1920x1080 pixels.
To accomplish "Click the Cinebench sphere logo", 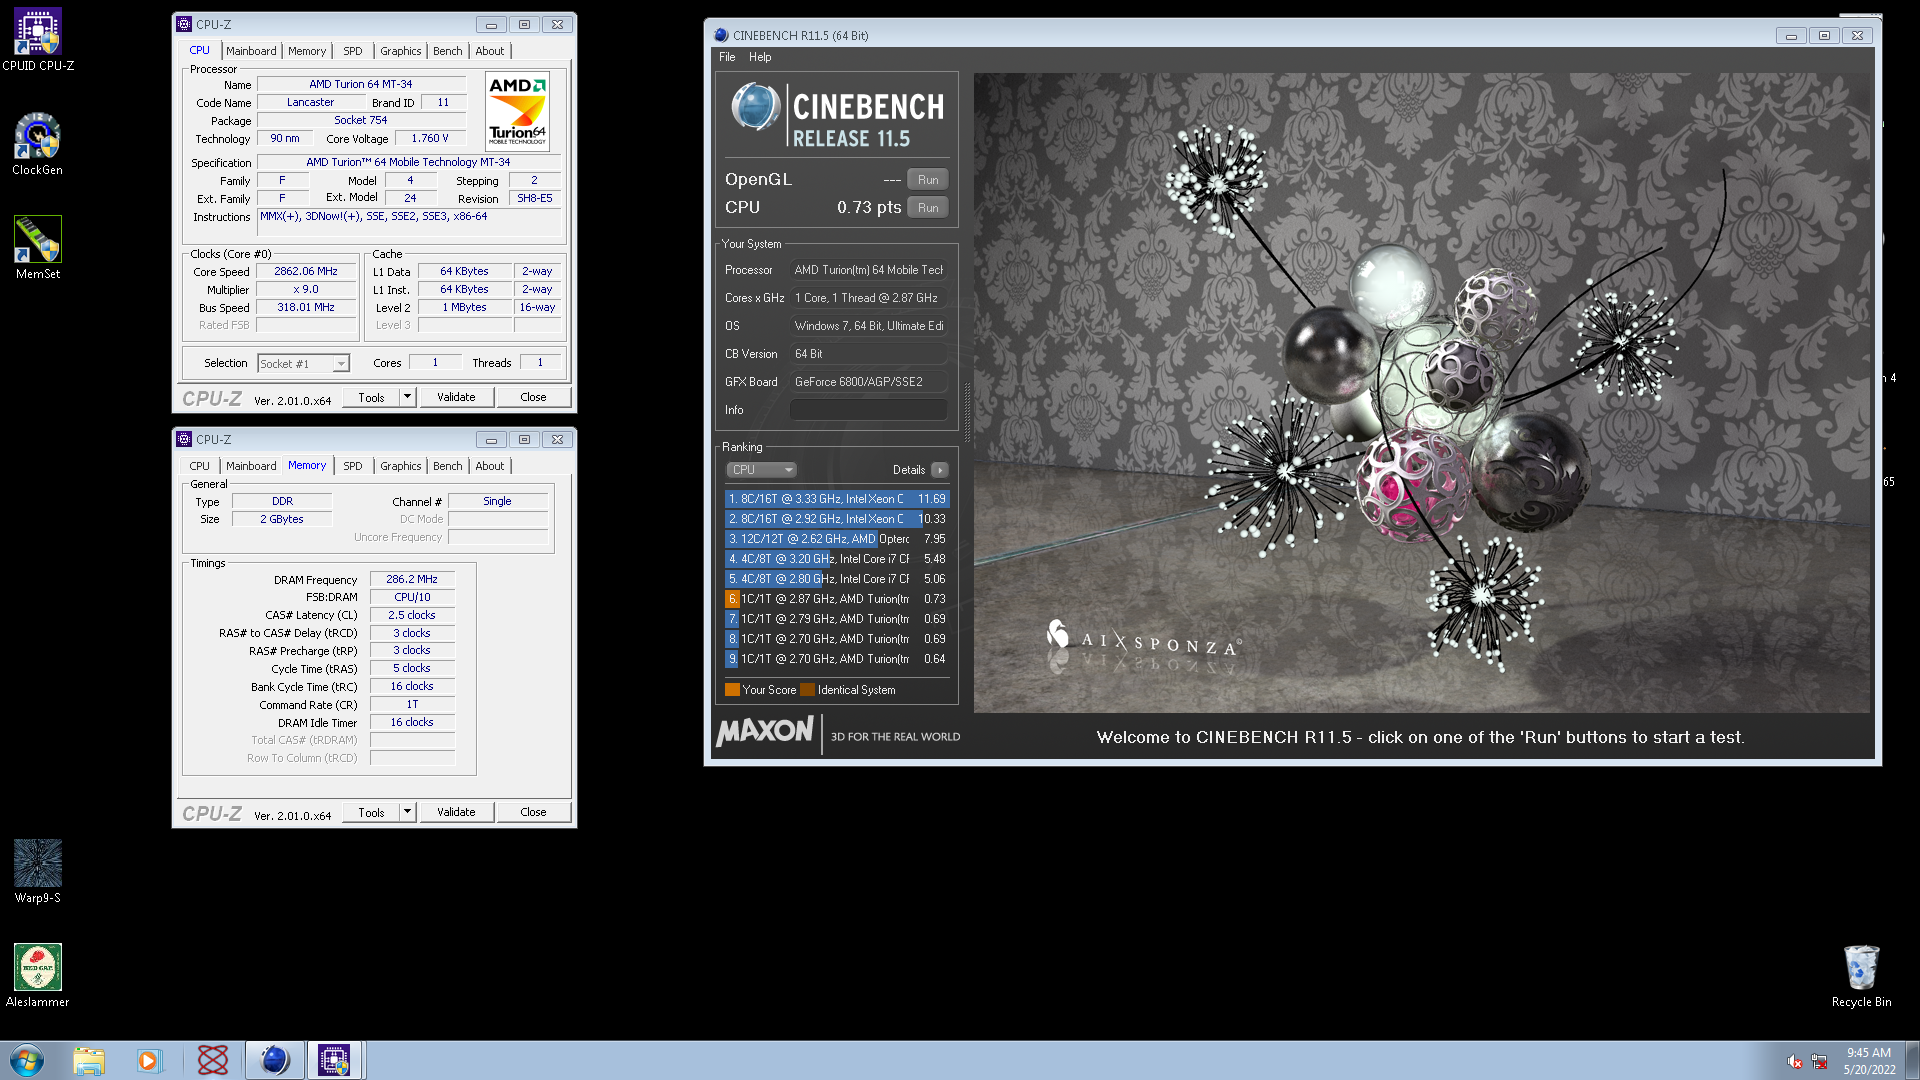I will click(x=755, y=108).
